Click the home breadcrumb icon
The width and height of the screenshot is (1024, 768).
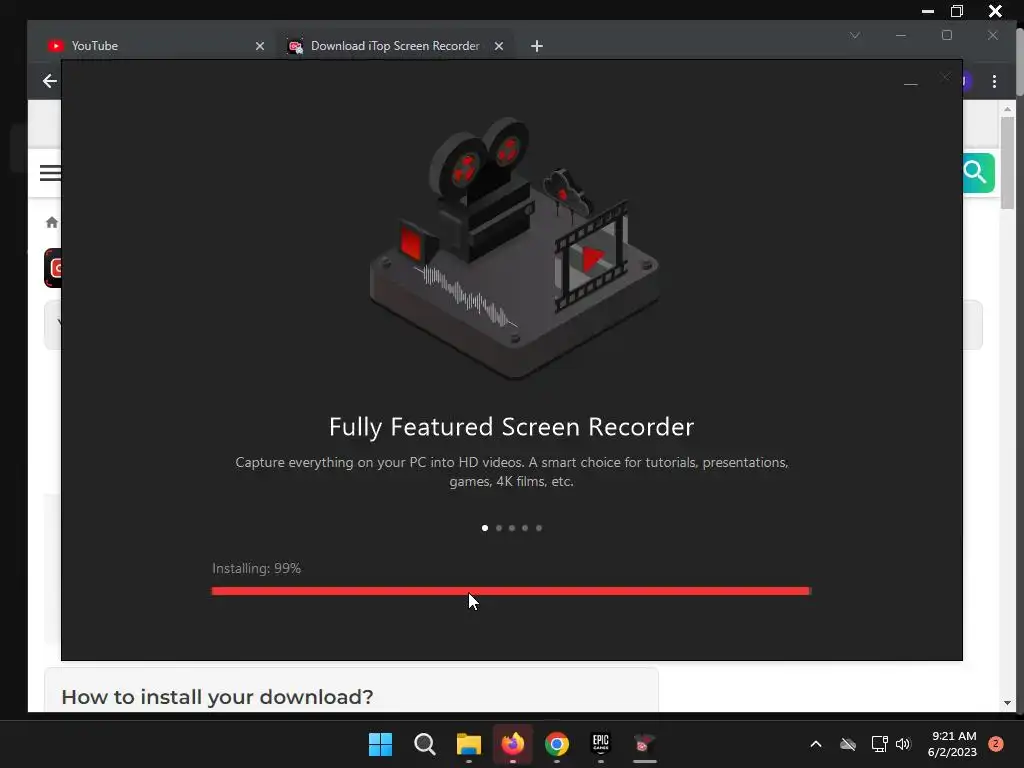52,223
